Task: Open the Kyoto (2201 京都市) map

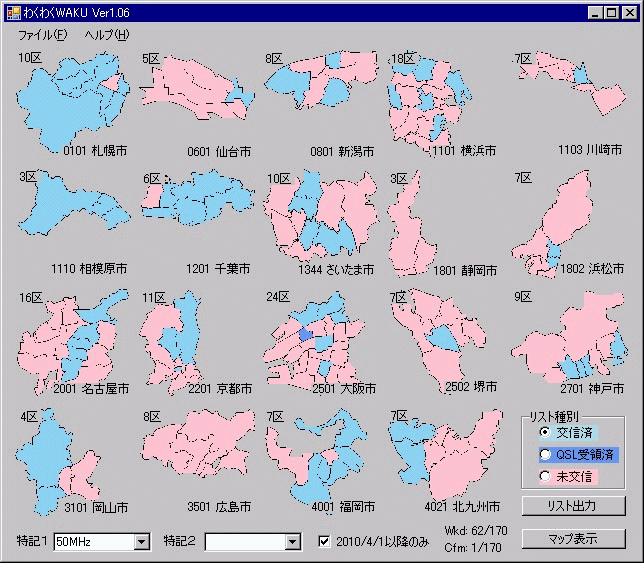Action: pos(170,343)
